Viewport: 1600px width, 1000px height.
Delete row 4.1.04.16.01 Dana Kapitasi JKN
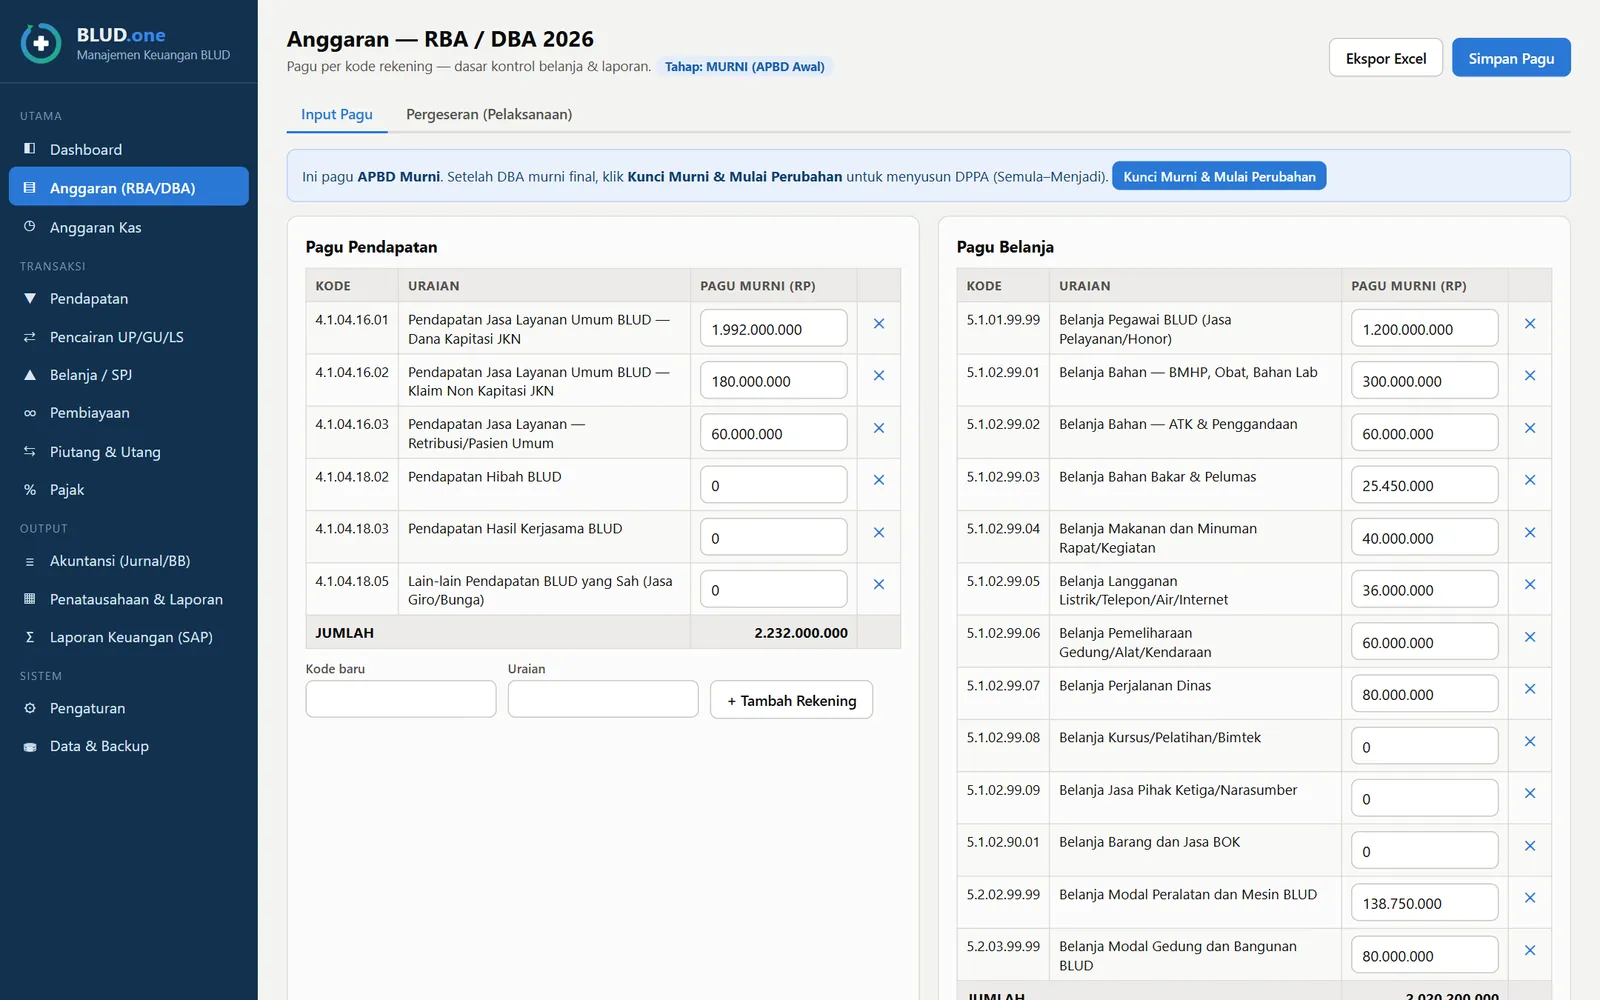coord(879,324)
